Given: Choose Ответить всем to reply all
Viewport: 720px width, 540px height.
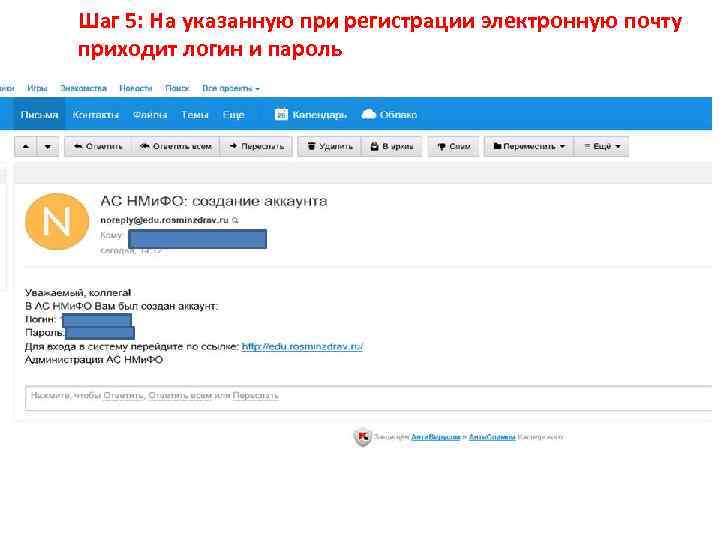Looking at the screenshot, I should pyautogui.click(x=176, y=146).
